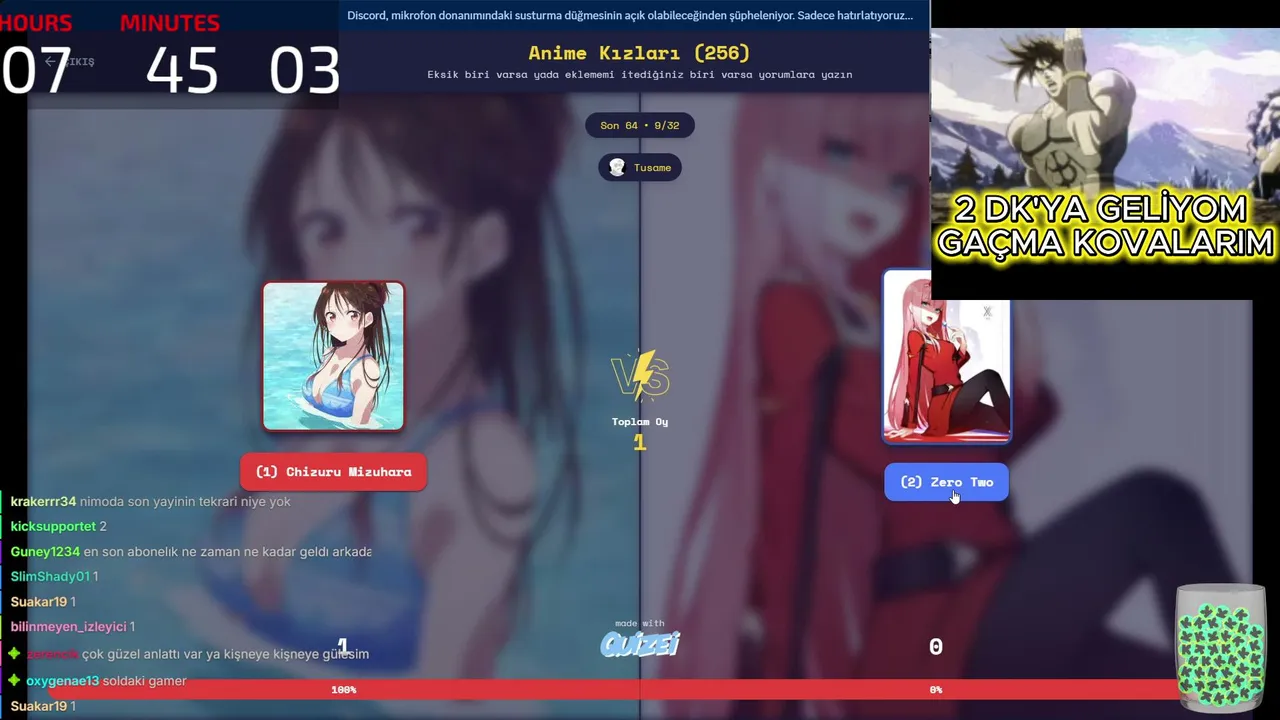The image size is (1280, 720).
Task: Click the 'Toplam Oy' label
Action: tap(640, 422)
